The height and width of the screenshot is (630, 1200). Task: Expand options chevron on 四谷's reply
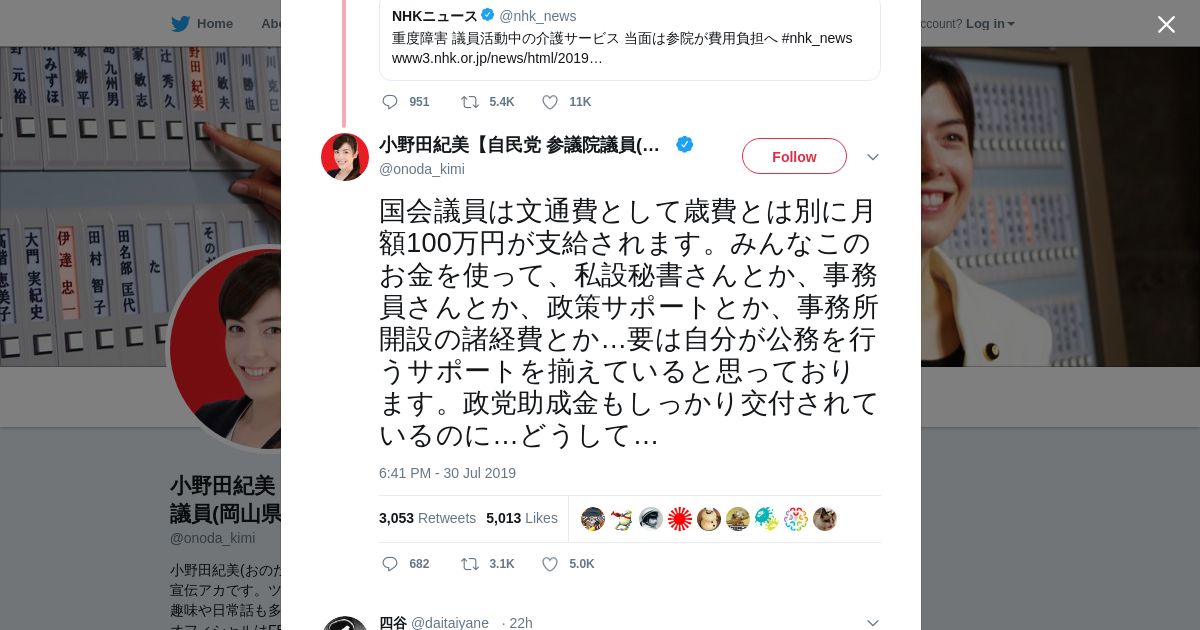(872, 622)
